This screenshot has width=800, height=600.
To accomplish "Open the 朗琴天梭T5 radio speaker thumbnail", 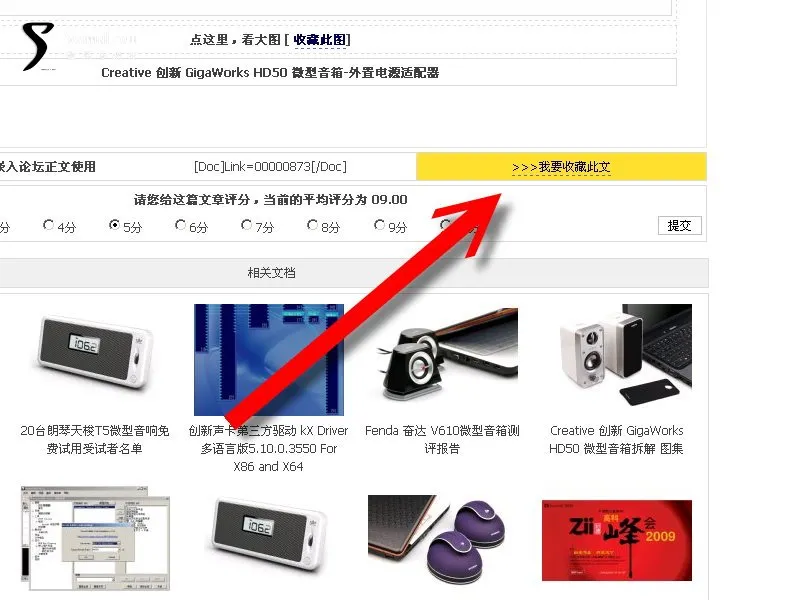I will [x=95, y=353].
